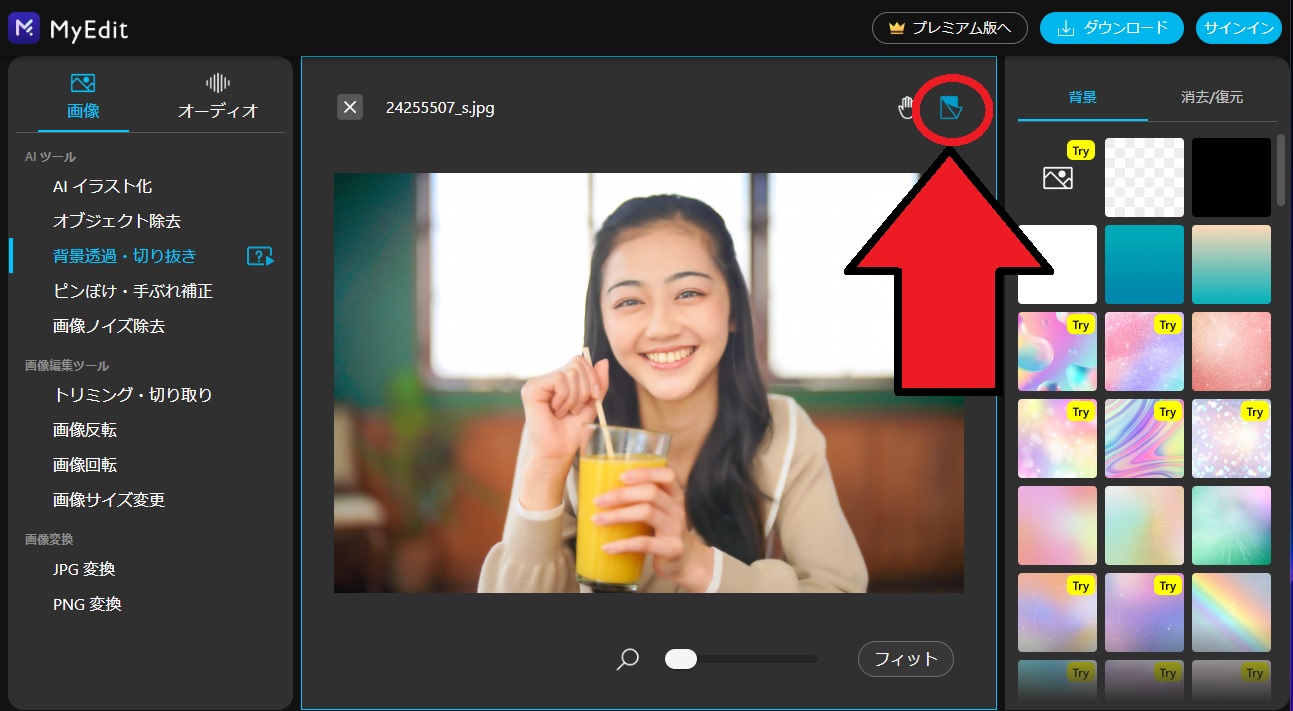This screenshot has height=711, width=1293.
Task: Open 画像反転 tool
Action: [x=85, y=430]
